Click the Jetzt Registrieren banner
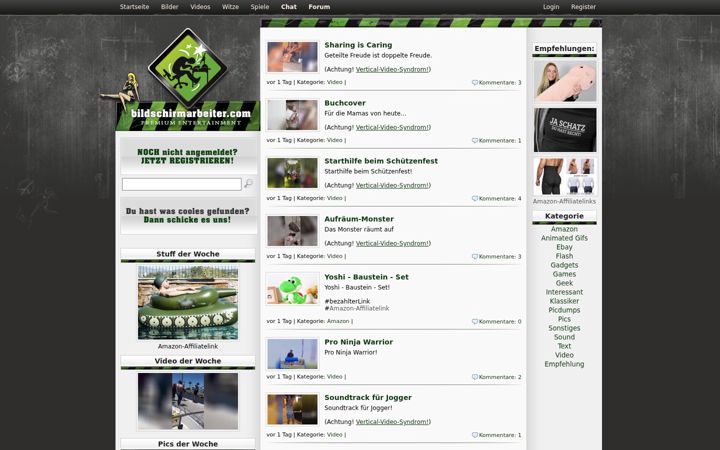The width and height of the screenshot is (720, 450). 187,156
